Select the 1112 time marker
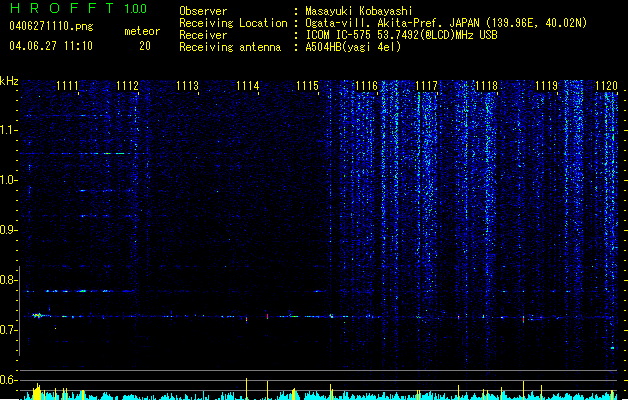This screenshot has height=400, width=629. coord(127,86)
